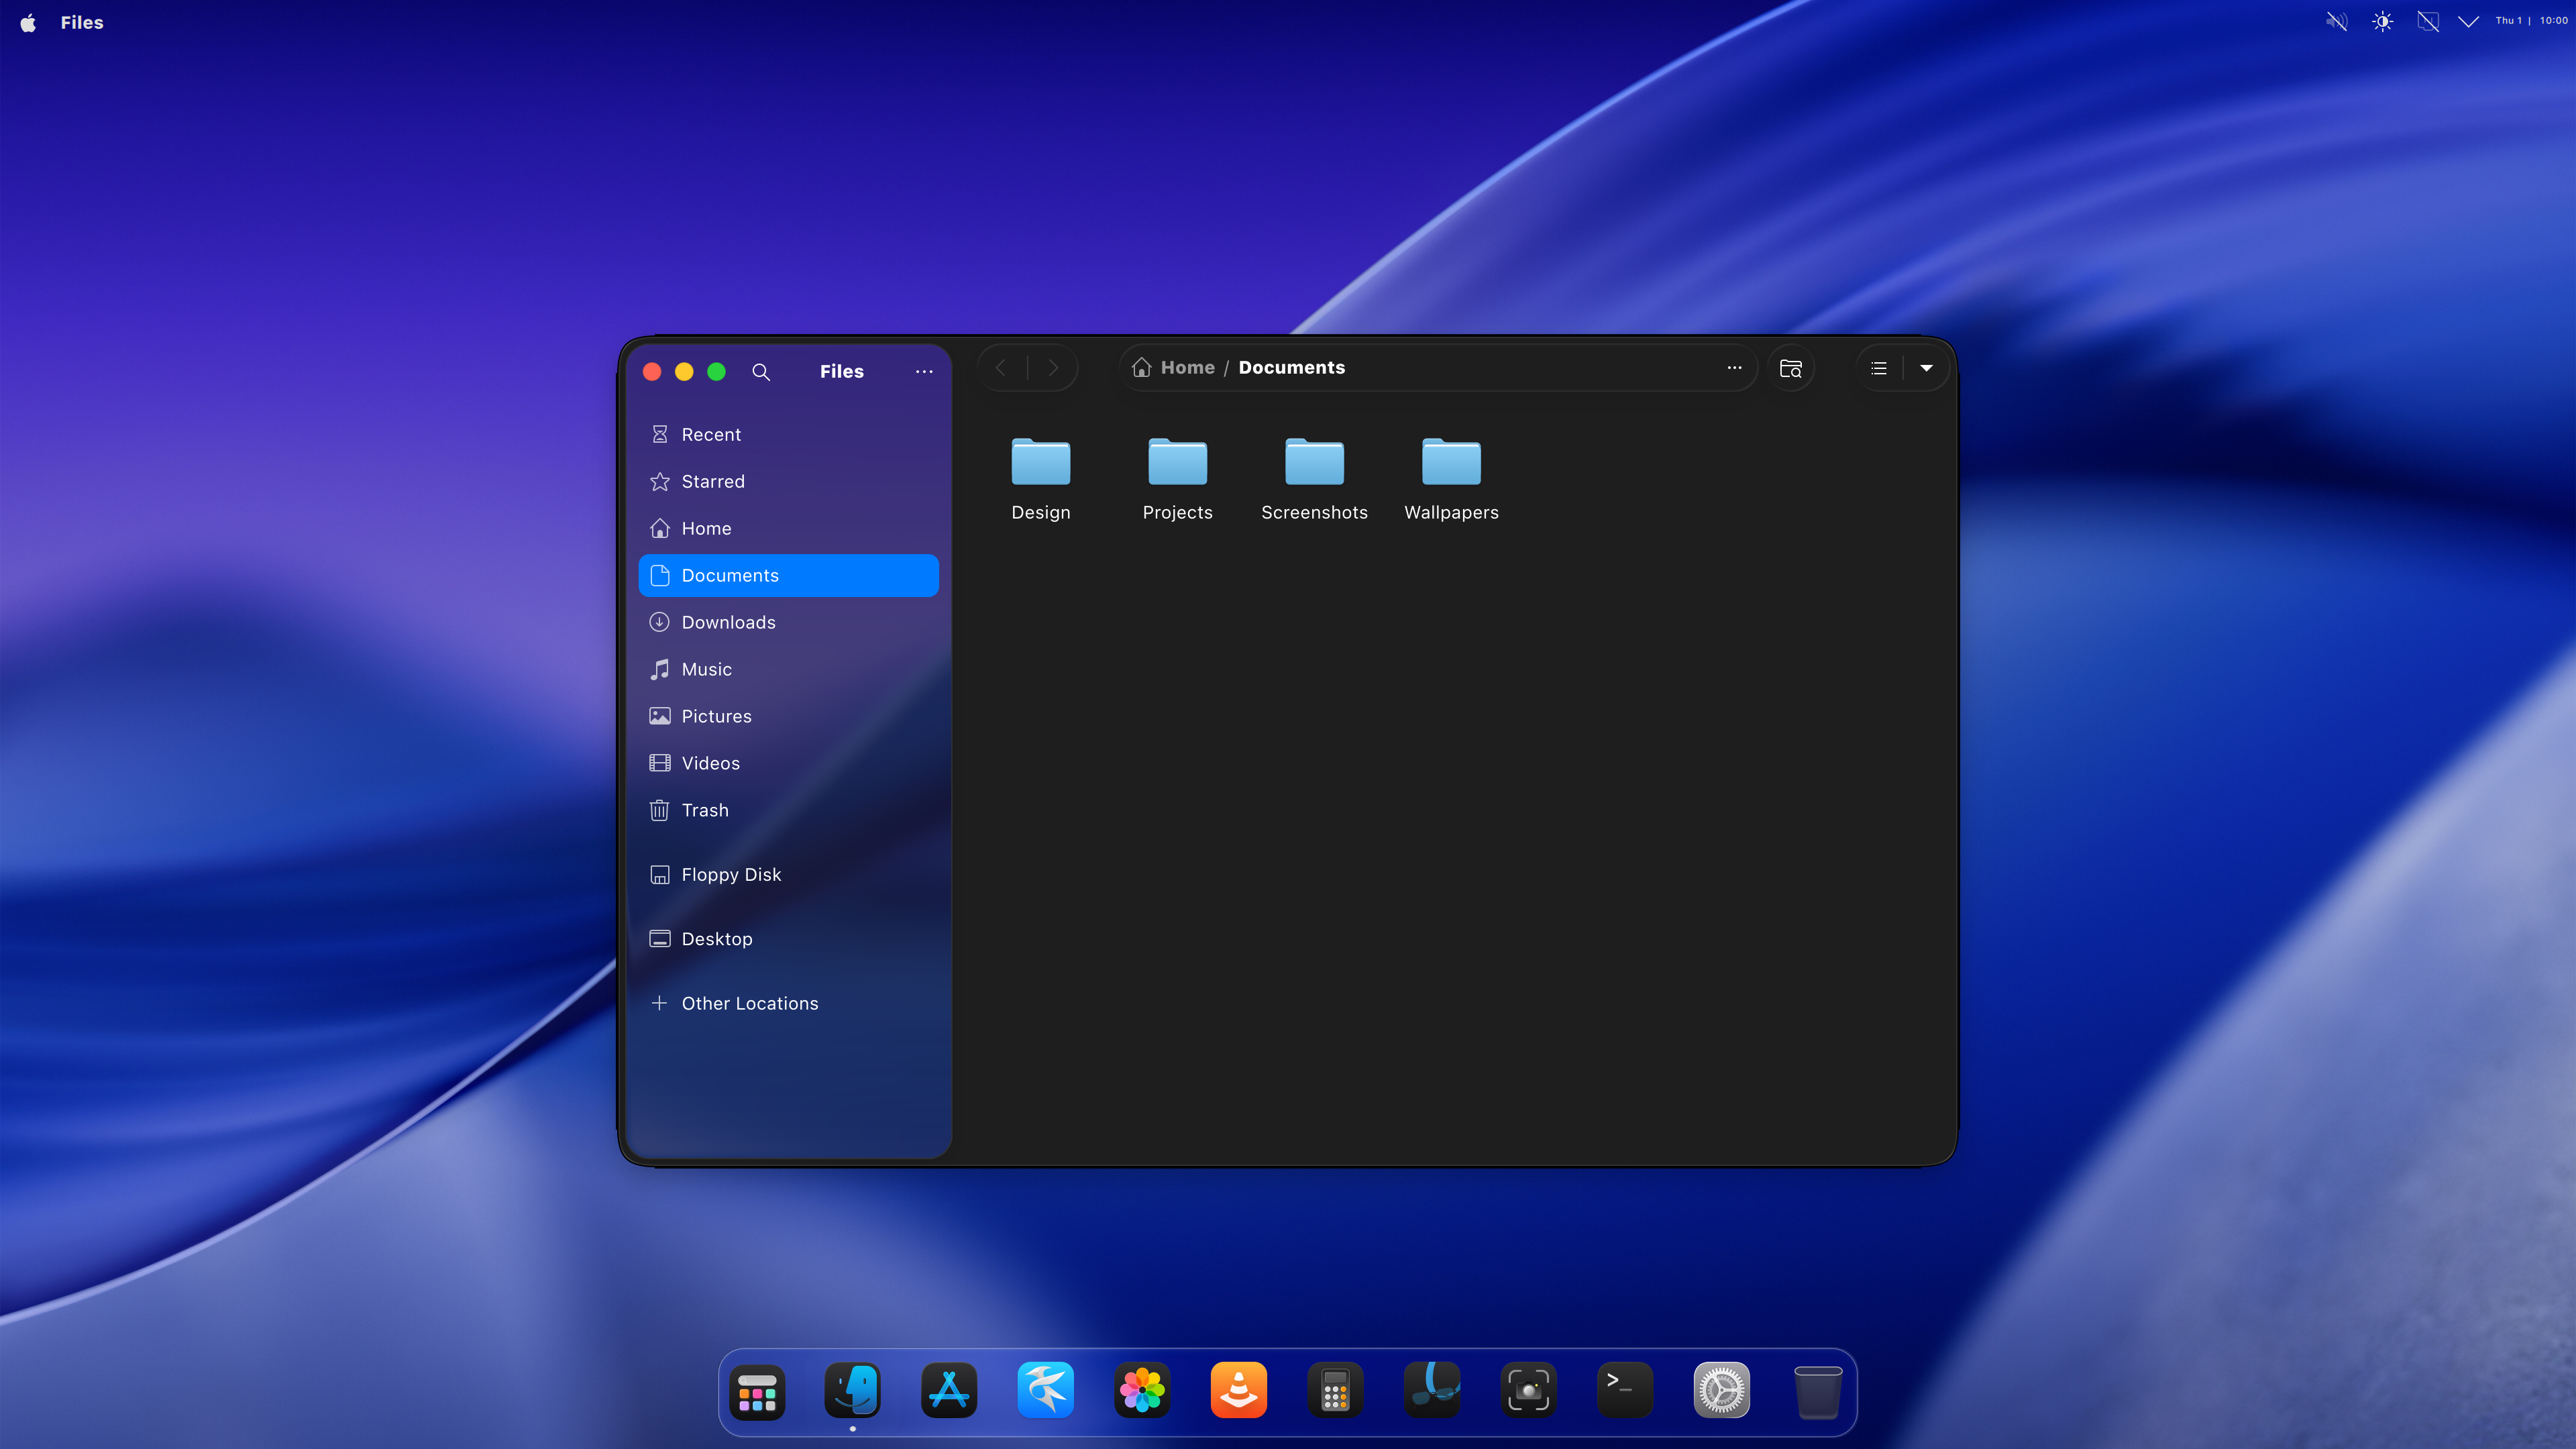The image size is (2576, 1449).
Task: Open the path bar three-dot menu
Action: click(x=1734, y=368)
